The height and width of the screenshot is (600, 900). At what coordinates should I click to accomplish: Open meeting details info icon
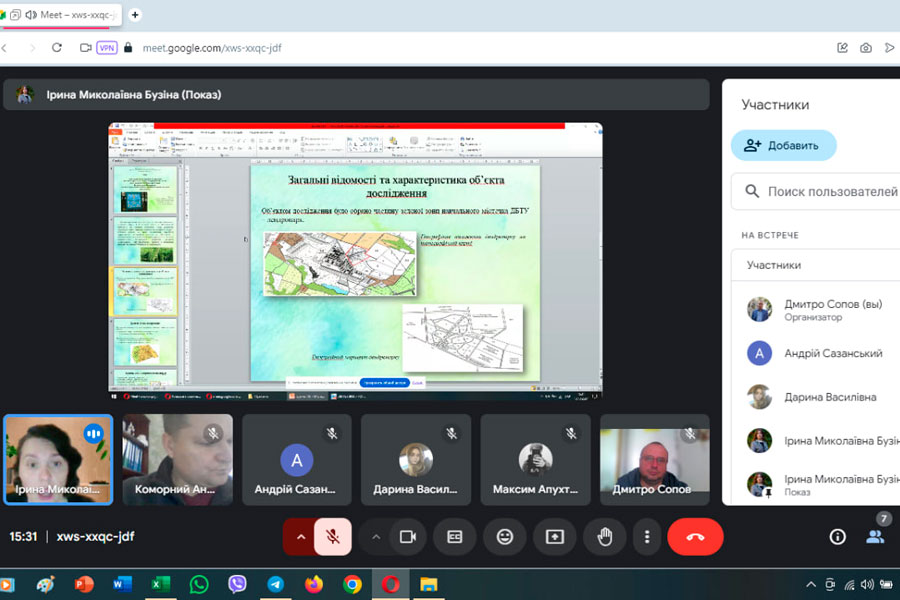click(837, 537)
